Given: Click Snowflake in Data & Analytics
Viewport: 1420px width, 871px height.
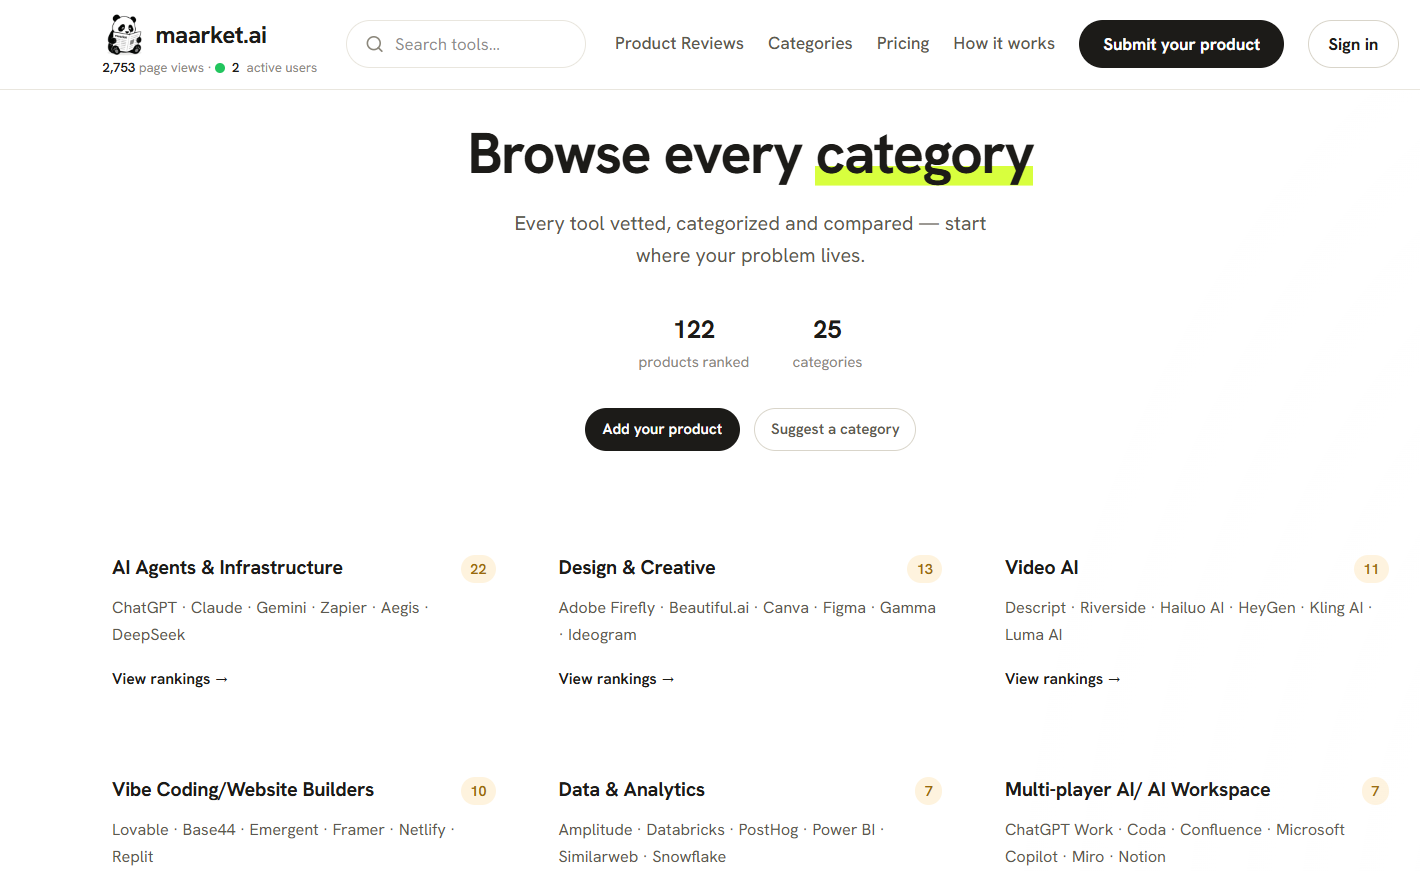Looking at the screenshot, I should pos(689,857).
